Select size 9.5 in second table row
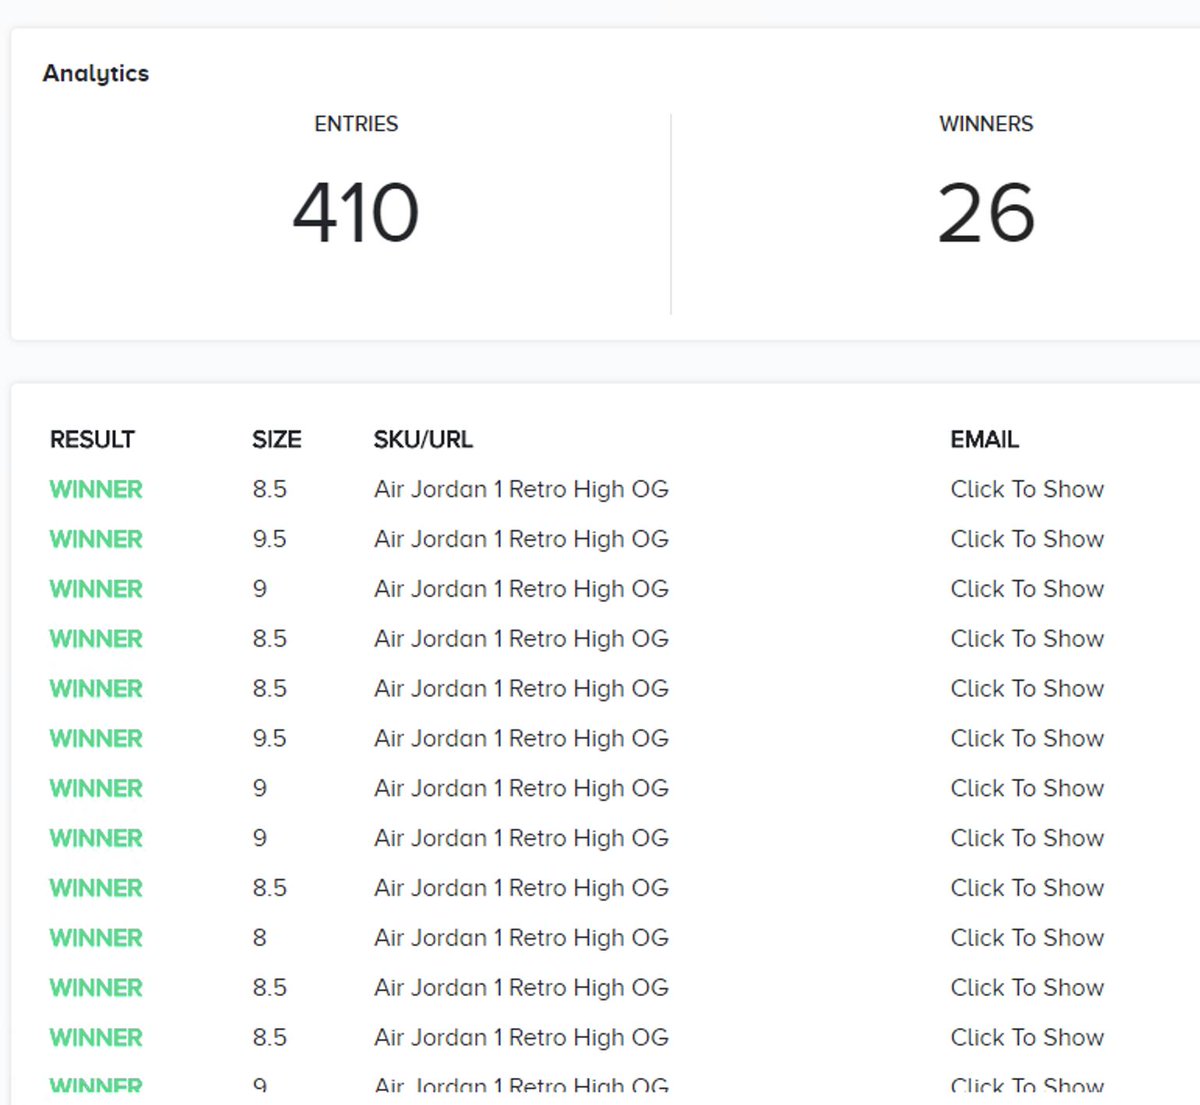 [x=269, y=539]
